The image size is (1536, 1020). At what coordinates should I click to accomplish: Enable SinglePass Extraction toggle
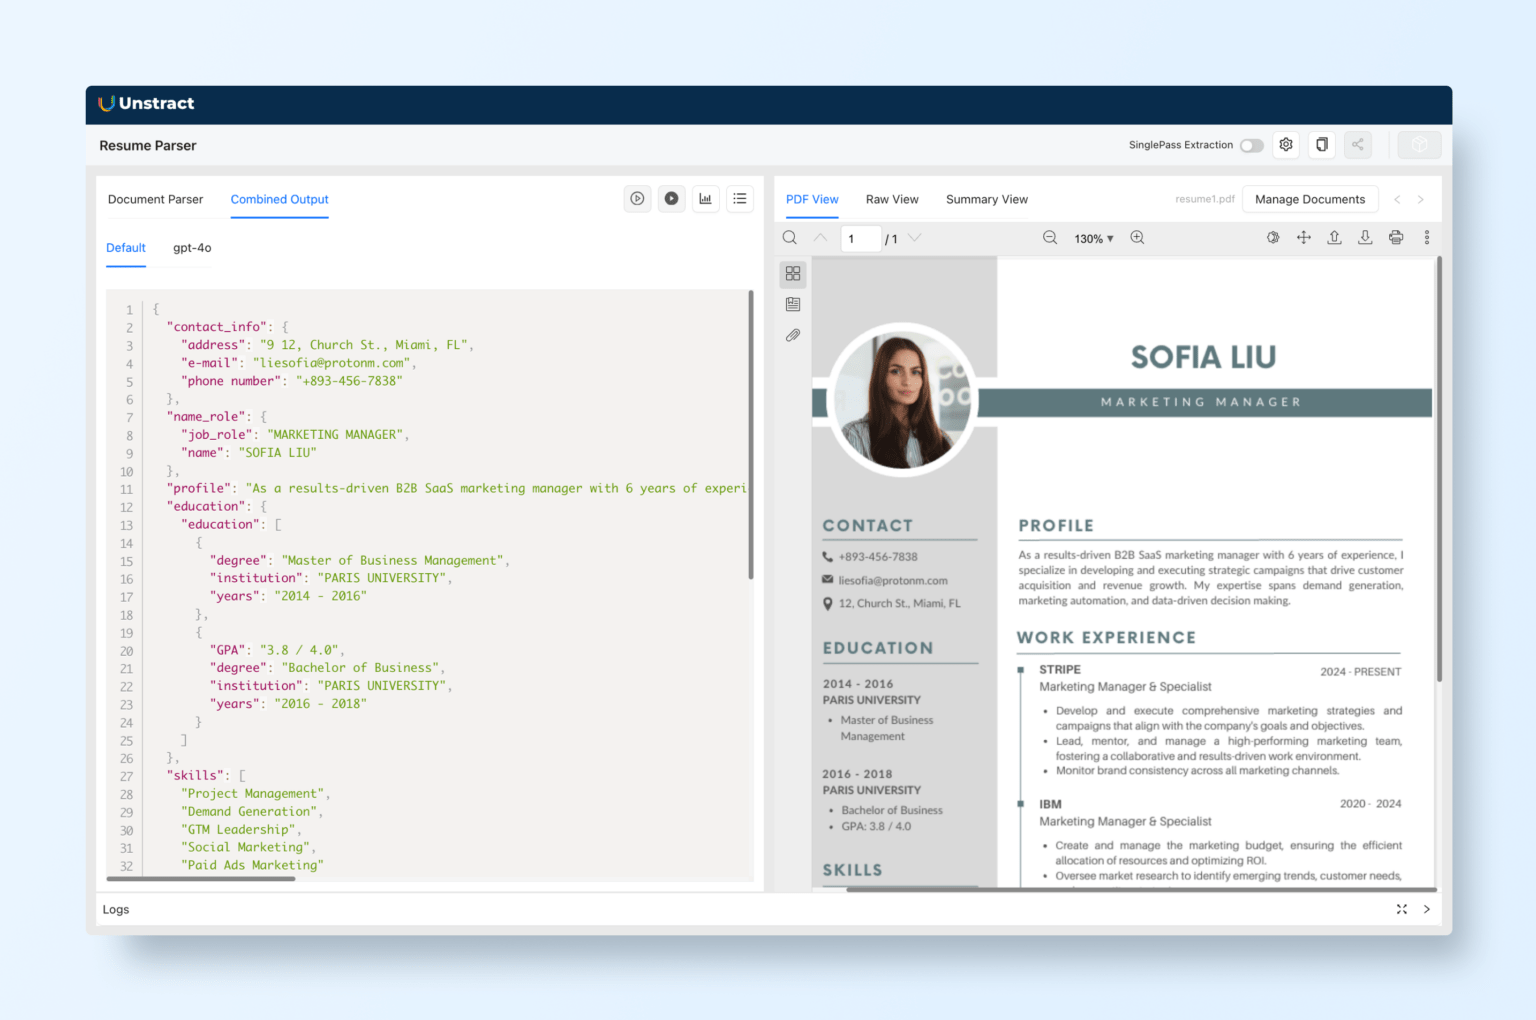pyautogui.click(x=1250, y=145)
